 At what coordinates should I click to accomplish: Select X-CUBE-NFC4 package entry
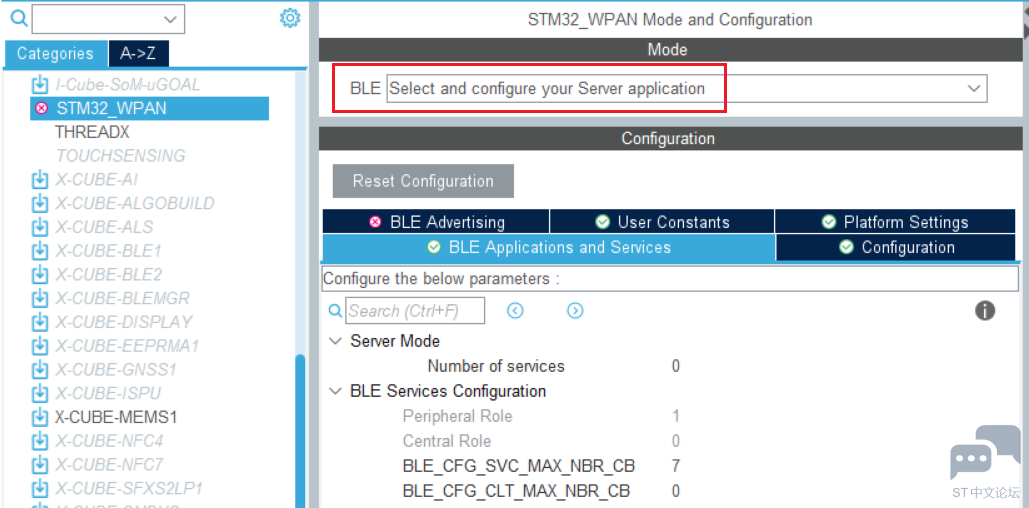click(109, 441)
